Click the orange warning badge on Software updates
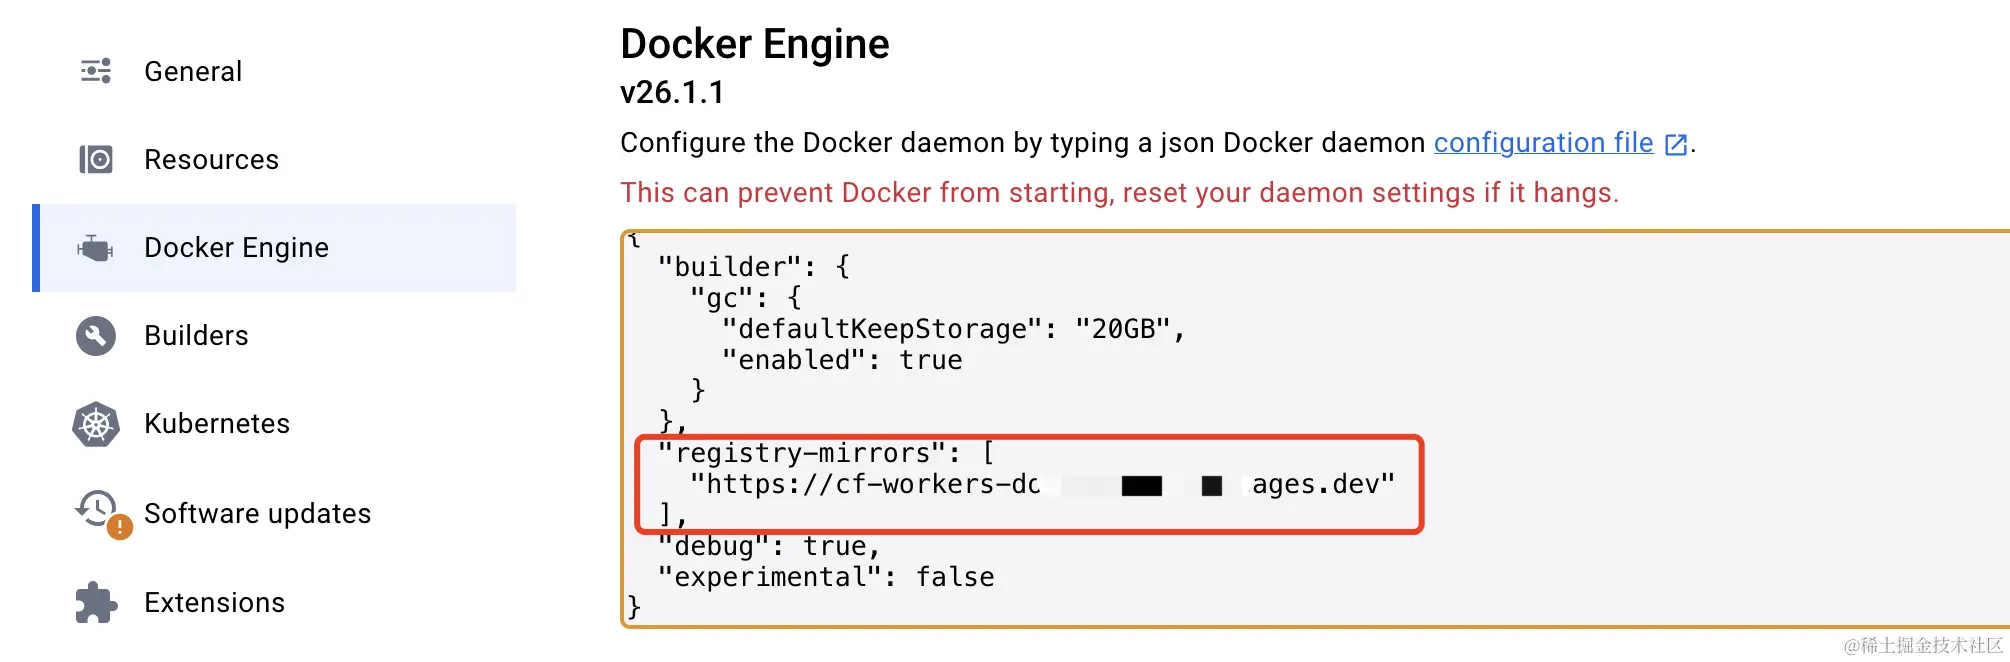The width and height of the screenshot is (2010, 662). [120, 526]
